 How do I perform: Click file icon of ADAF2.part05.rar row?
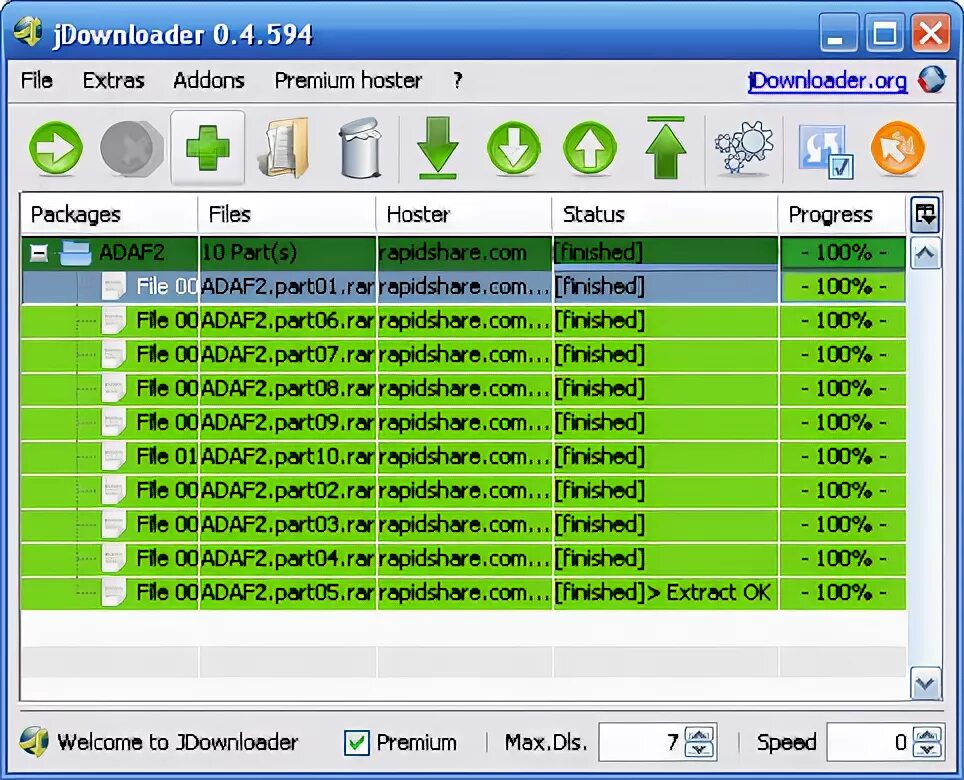tap(113, 593)
